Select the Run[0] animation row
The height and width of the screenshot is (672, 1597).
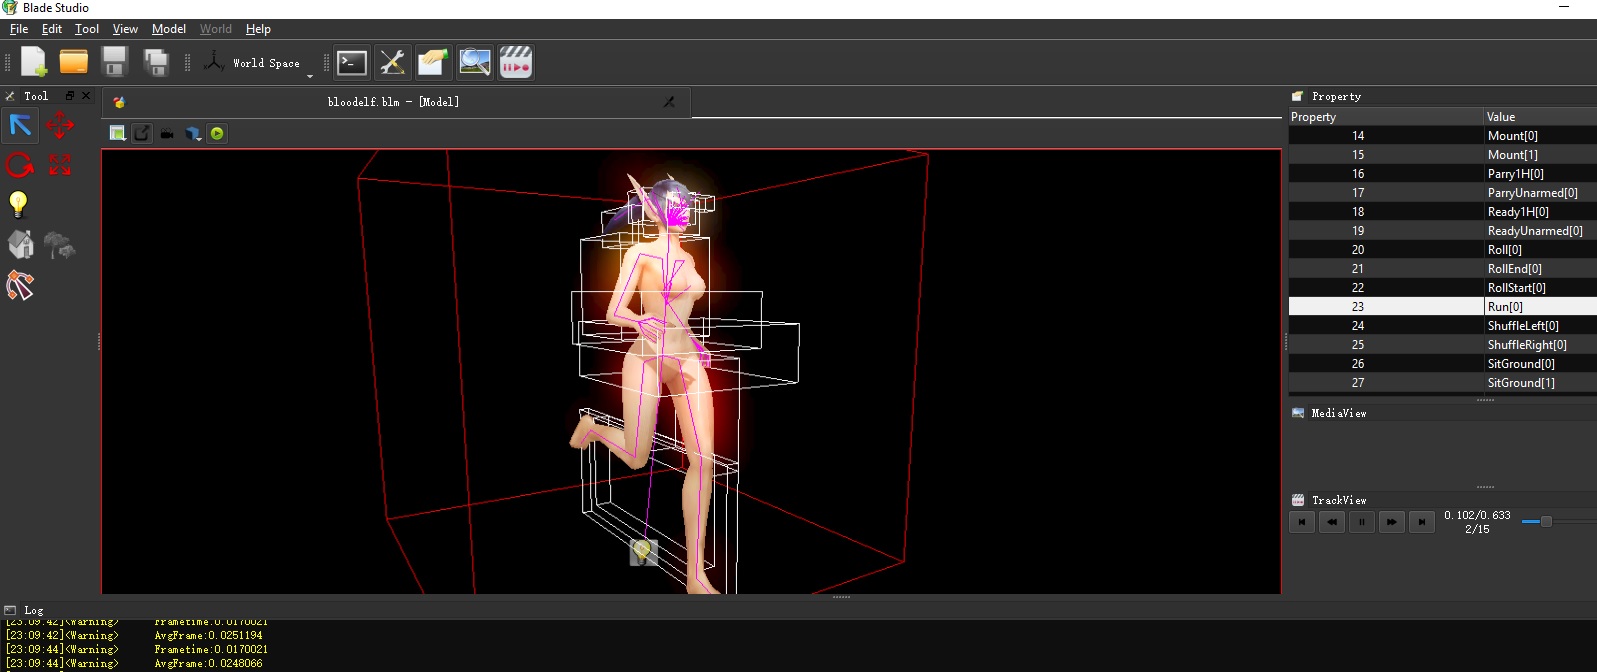pos(1442,307)
